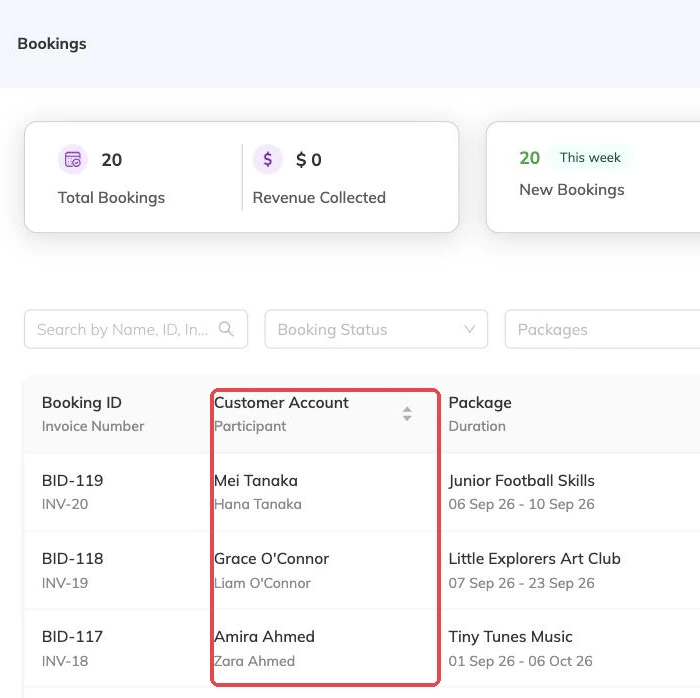Click the Revenue Collected dollar icon

click(267, 159)
